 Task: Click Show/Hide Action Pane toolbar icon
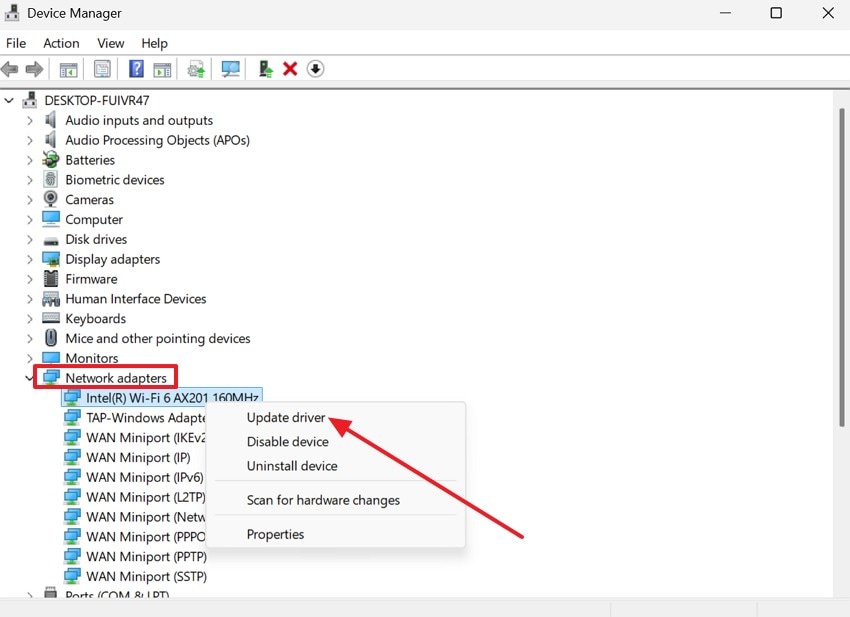[x=162, y=69]
